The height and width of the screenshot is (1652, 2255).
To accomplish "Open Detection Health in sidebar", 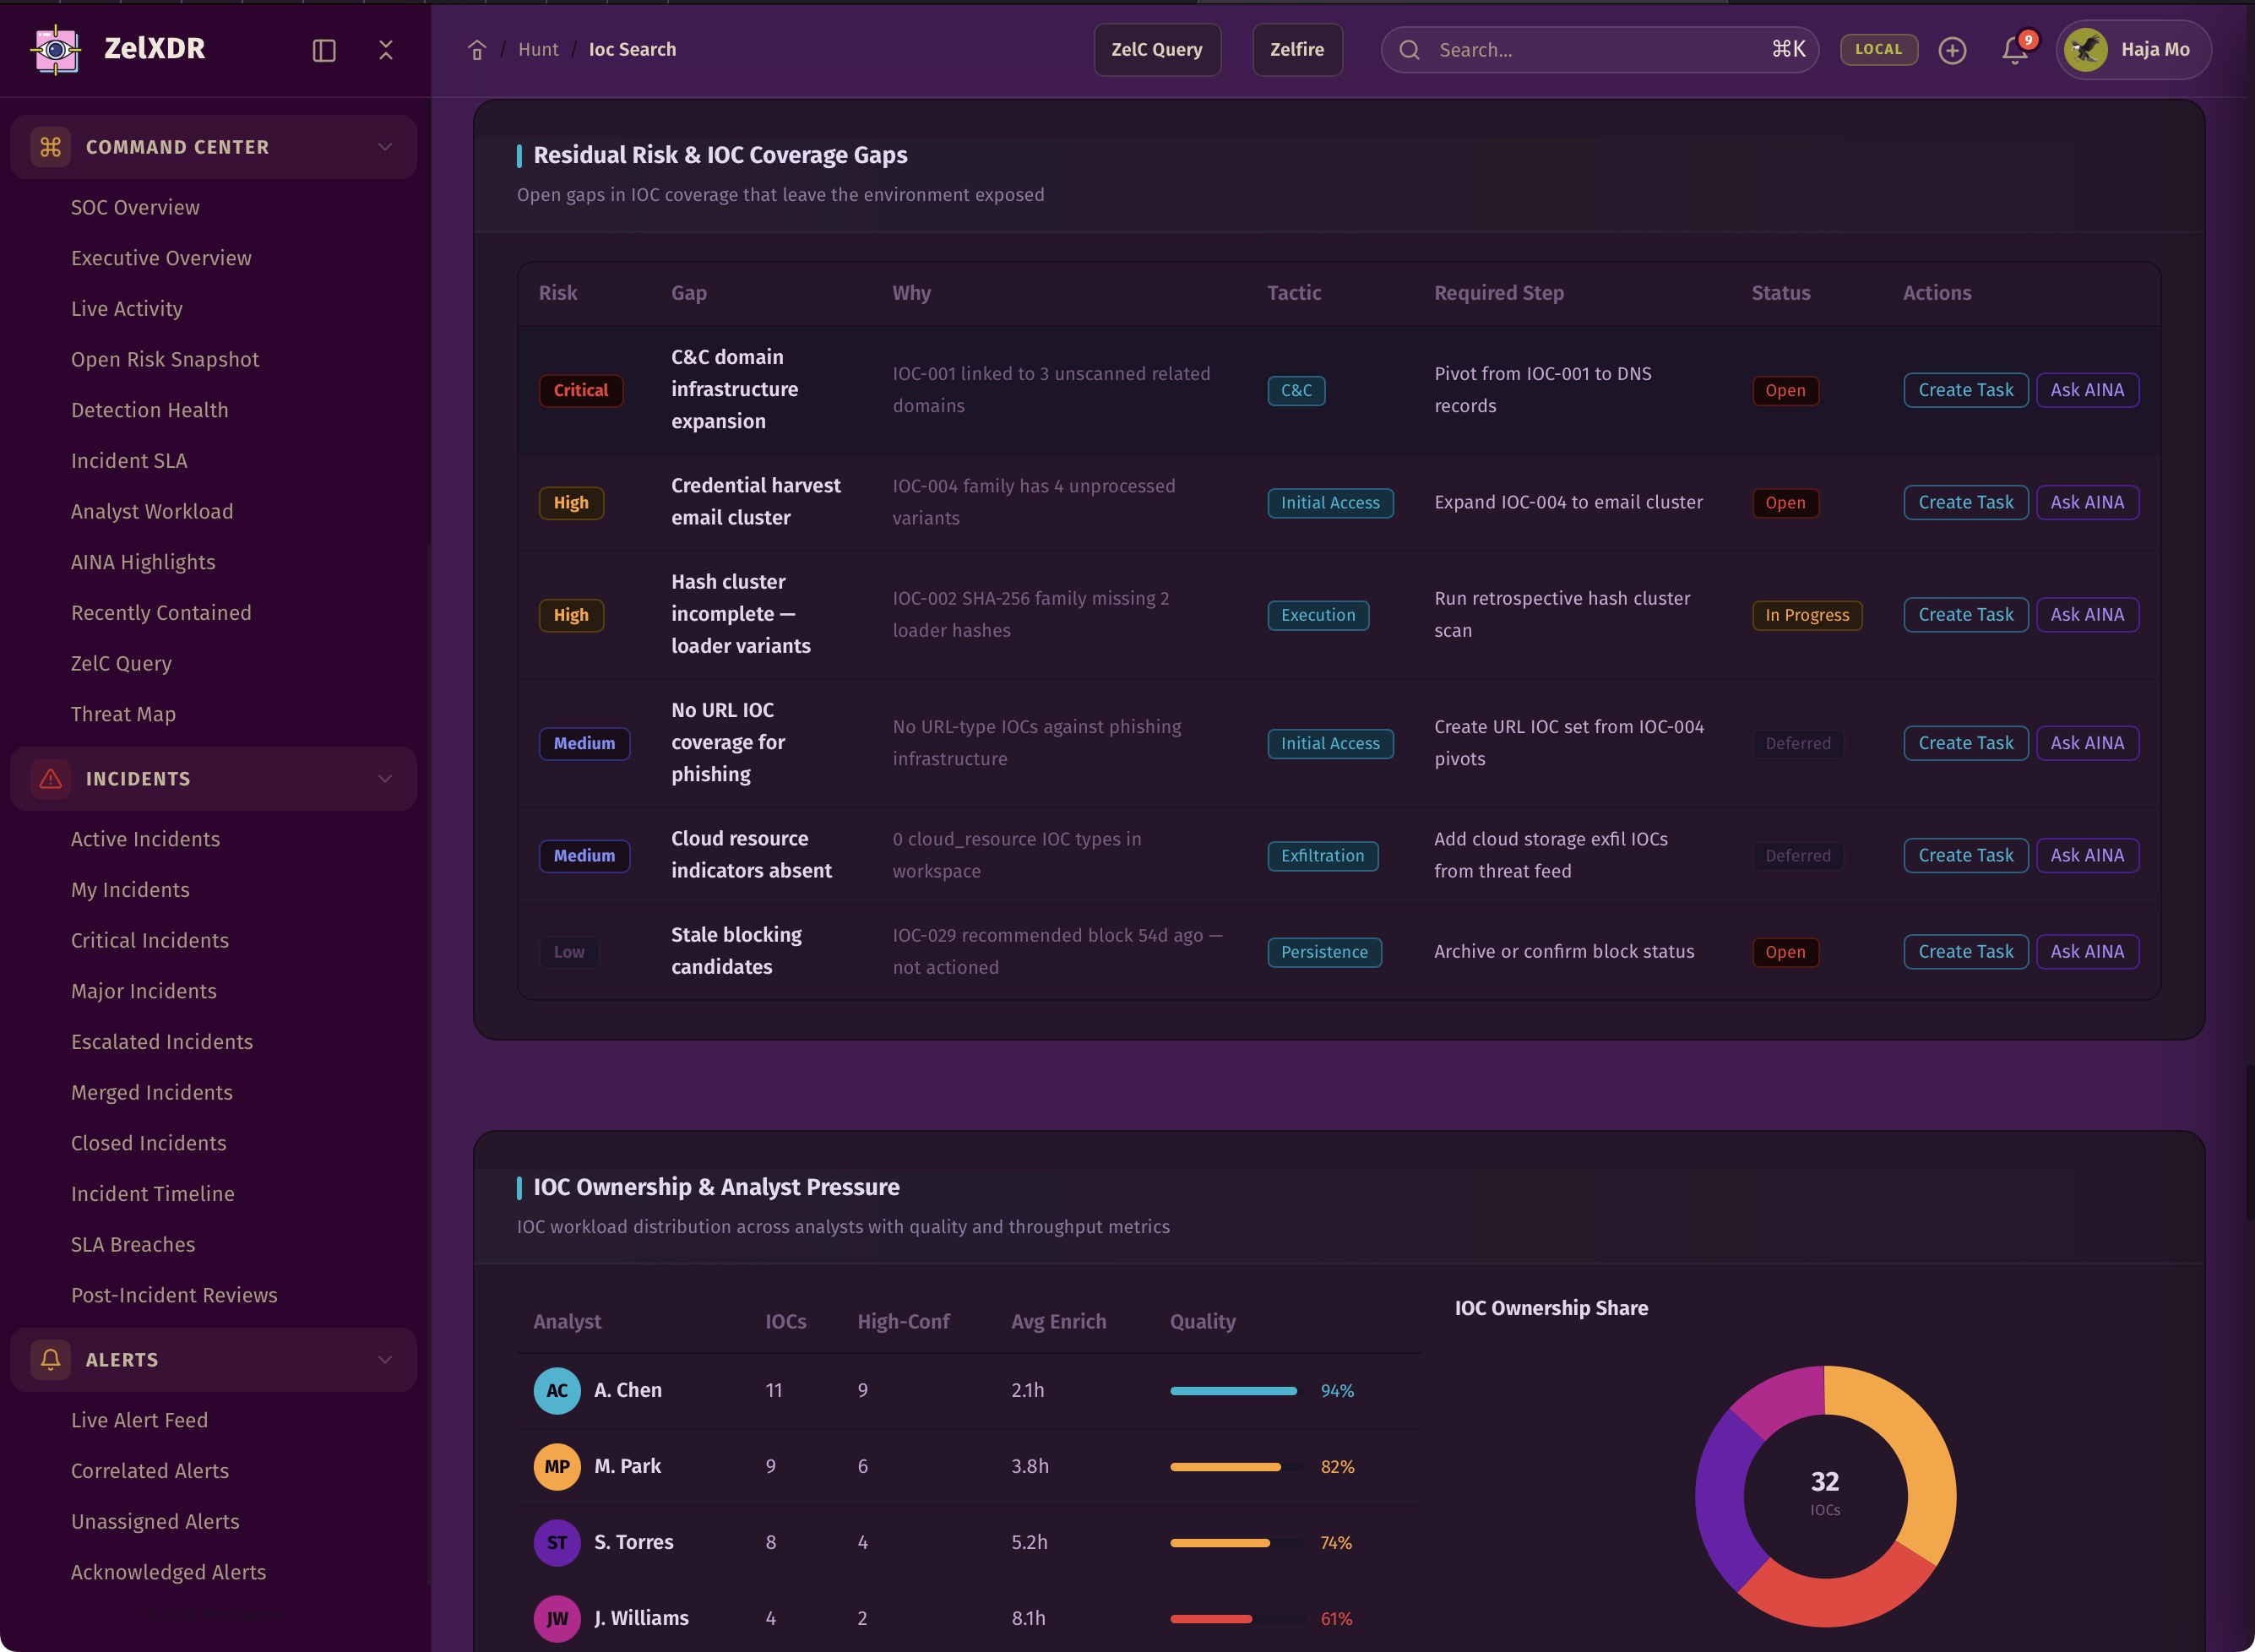I will 150,410.
